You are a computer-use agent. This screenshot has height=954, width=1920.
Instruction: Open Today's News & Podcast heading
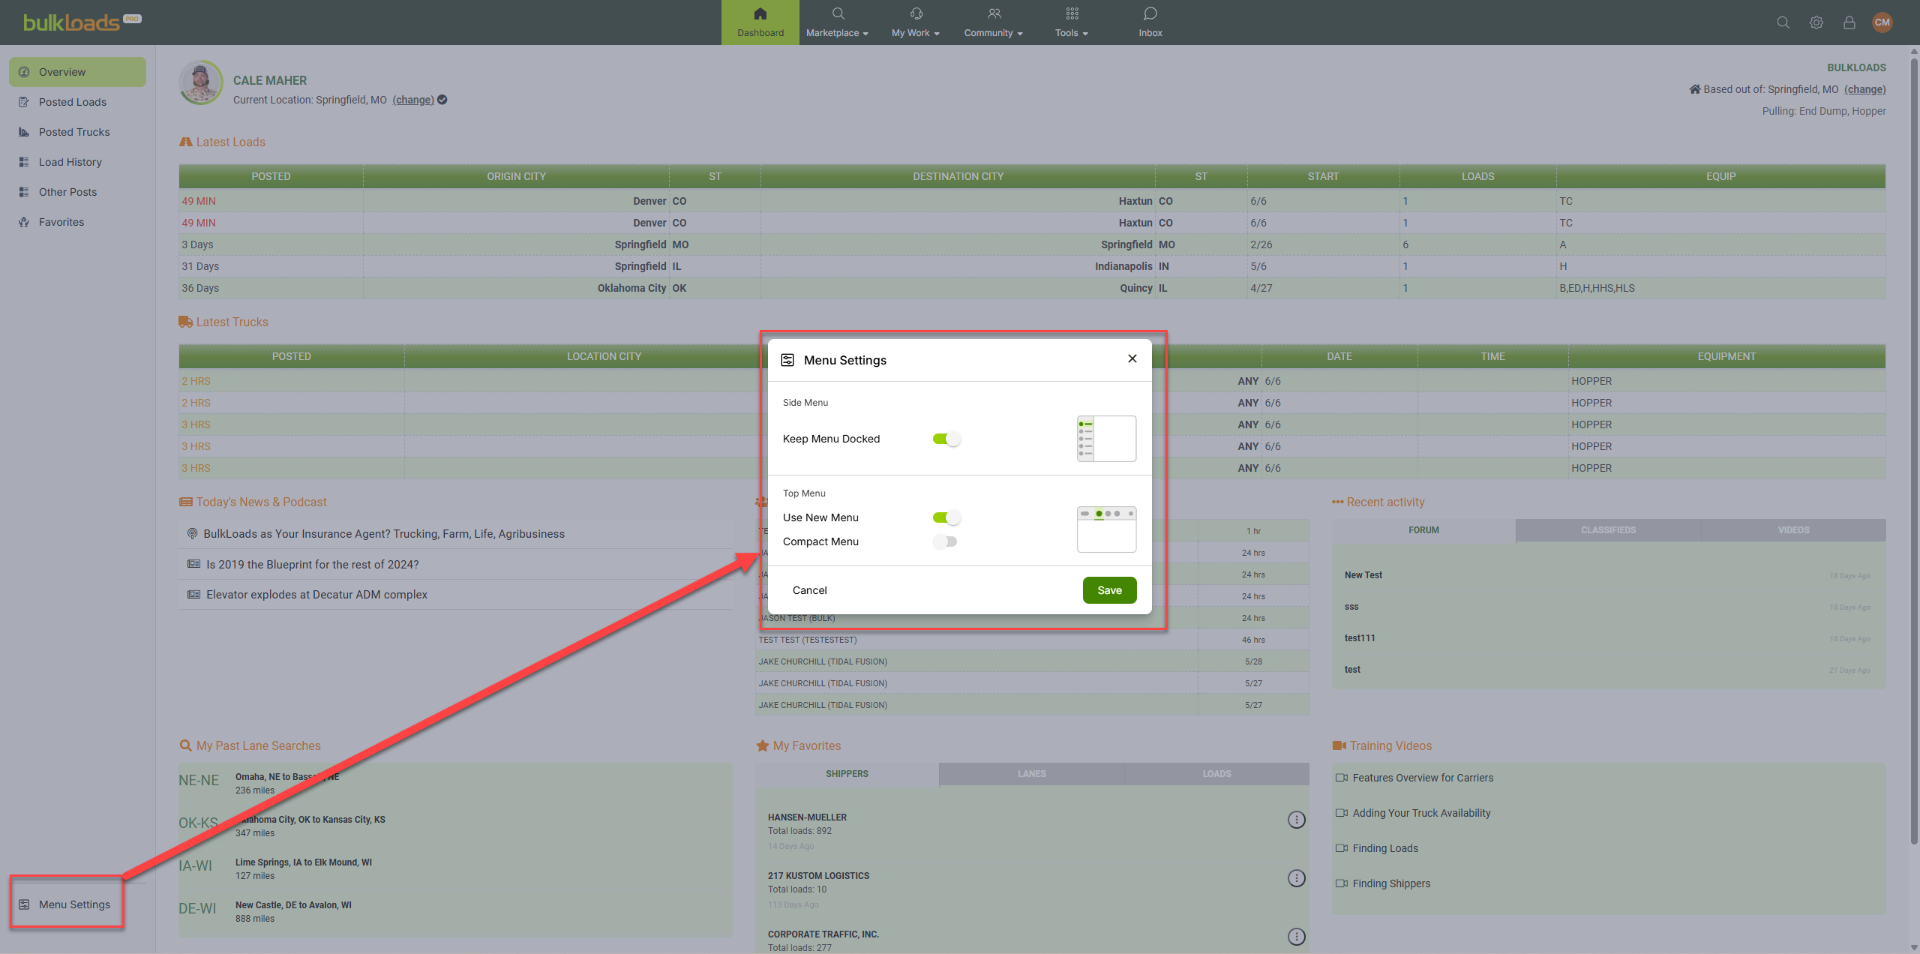(x=261, y=502)
